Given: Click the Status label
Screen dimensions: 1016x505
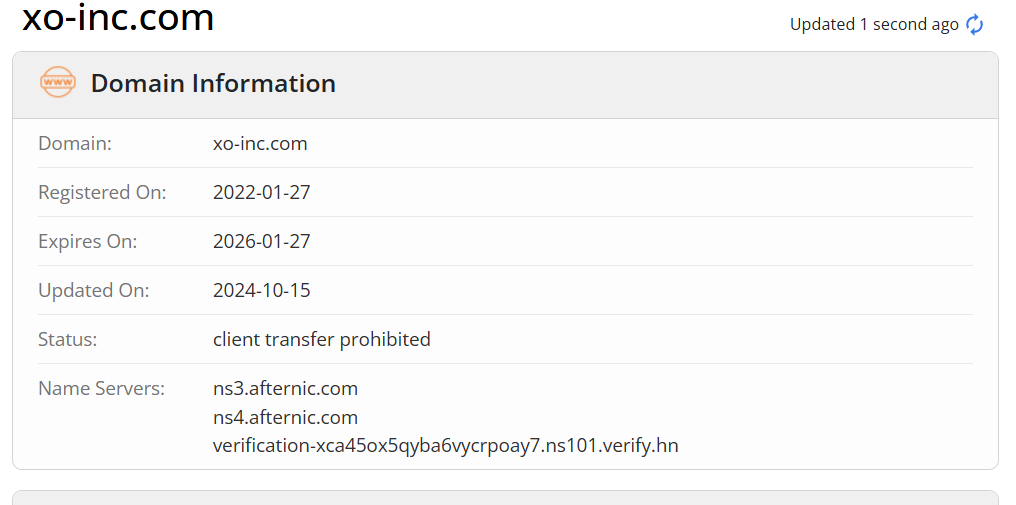Looking at the screenshot, I should tap(67, 339).
